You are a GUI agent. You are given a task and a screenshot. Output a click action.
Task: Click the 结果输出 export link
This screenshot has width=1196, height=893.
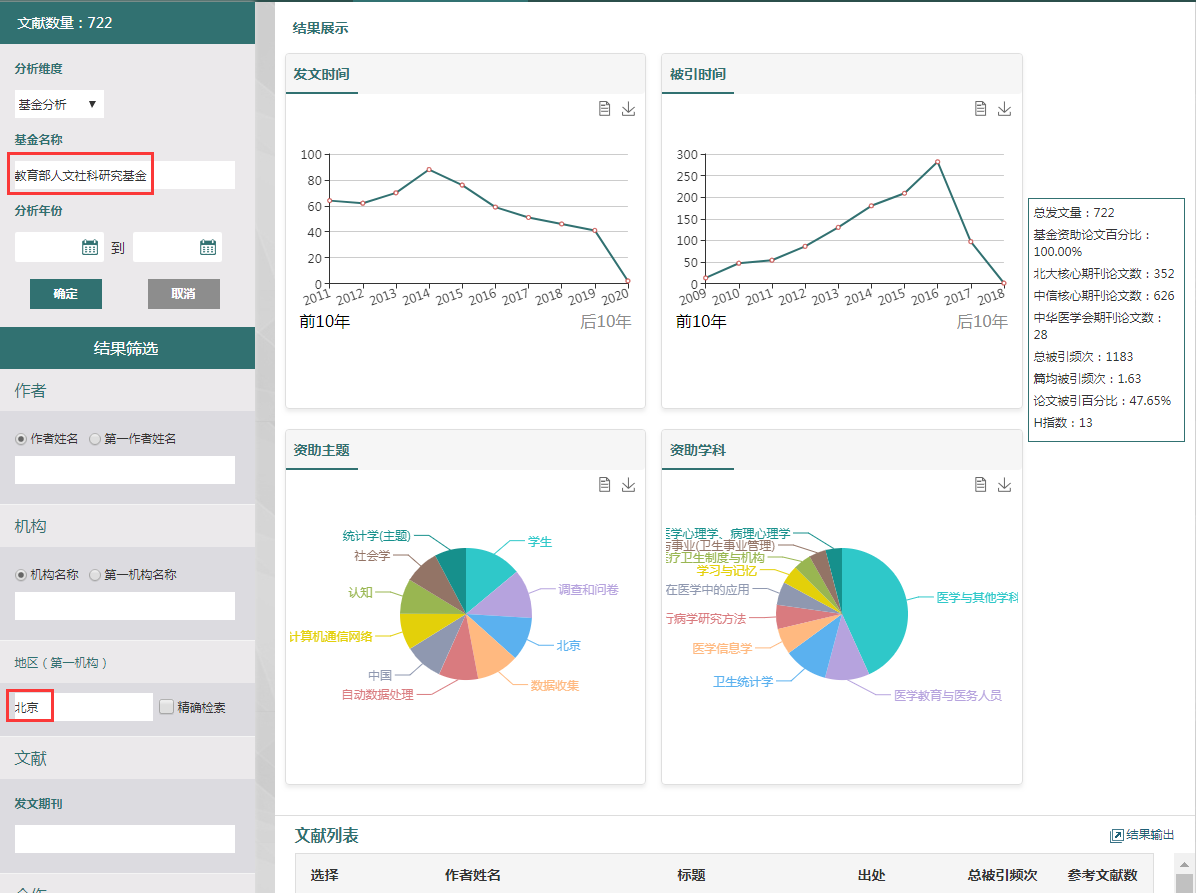point(1142,835)
